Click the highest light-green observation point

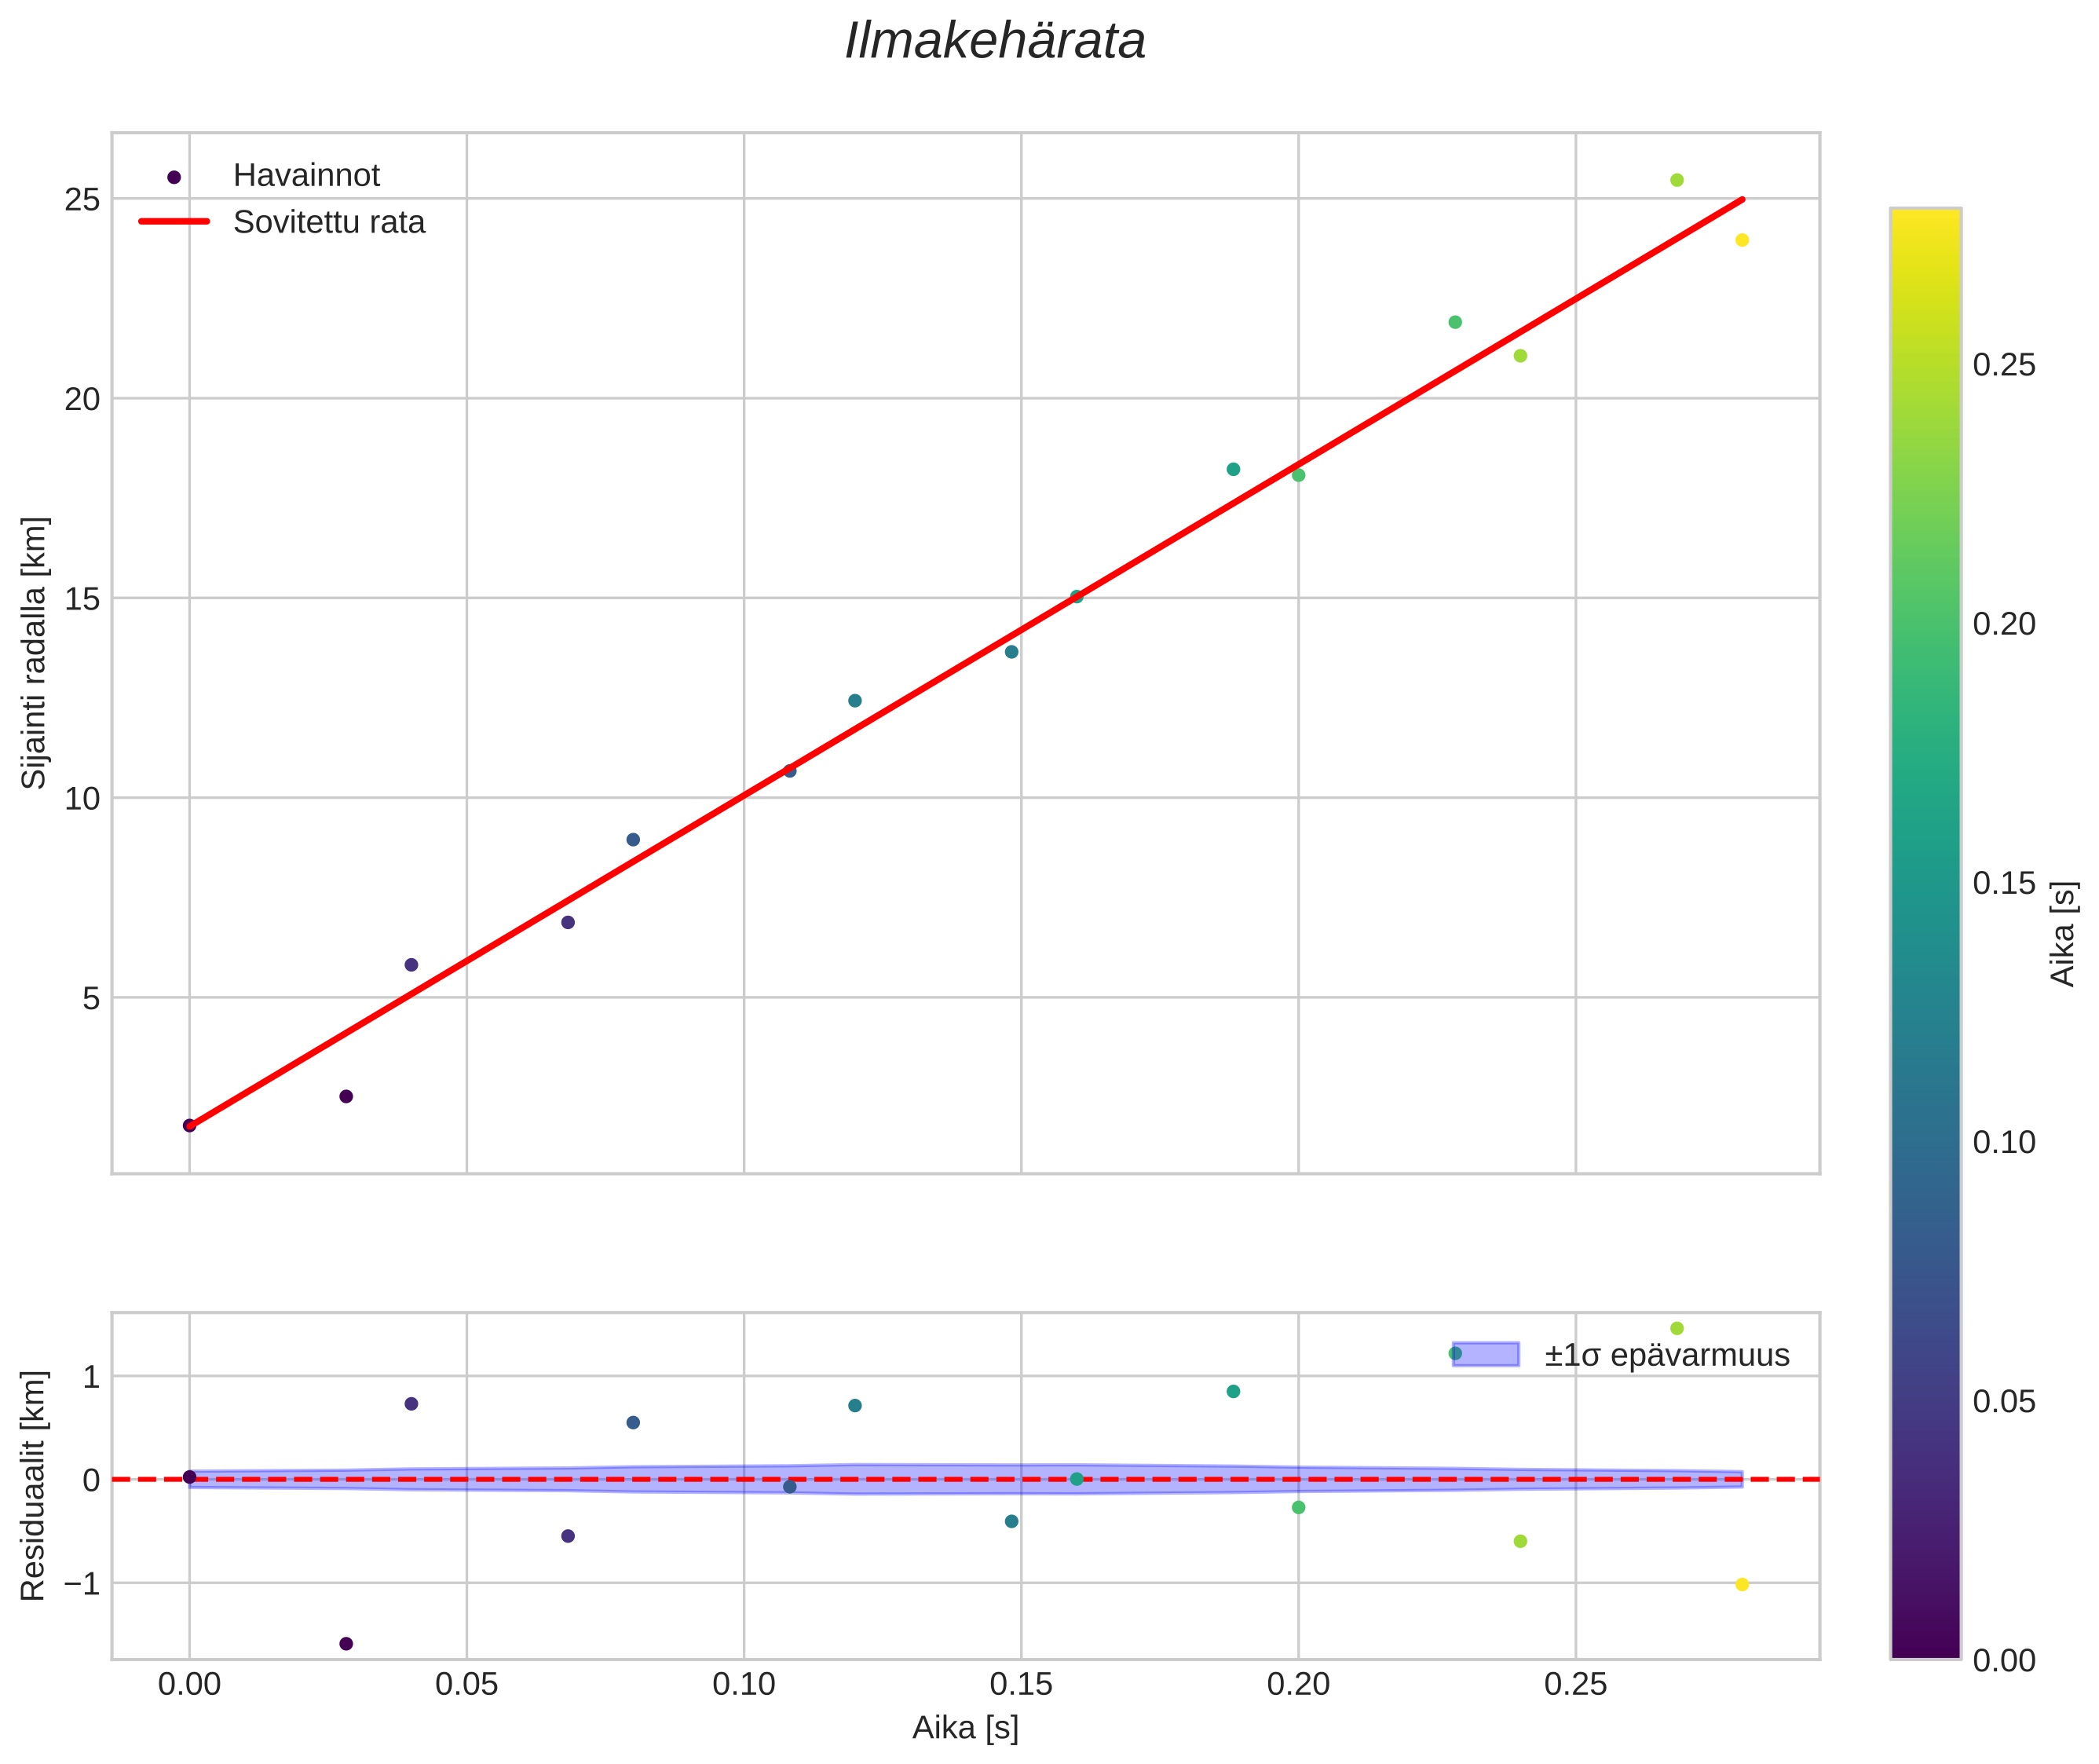click(x=1677, y=180)
